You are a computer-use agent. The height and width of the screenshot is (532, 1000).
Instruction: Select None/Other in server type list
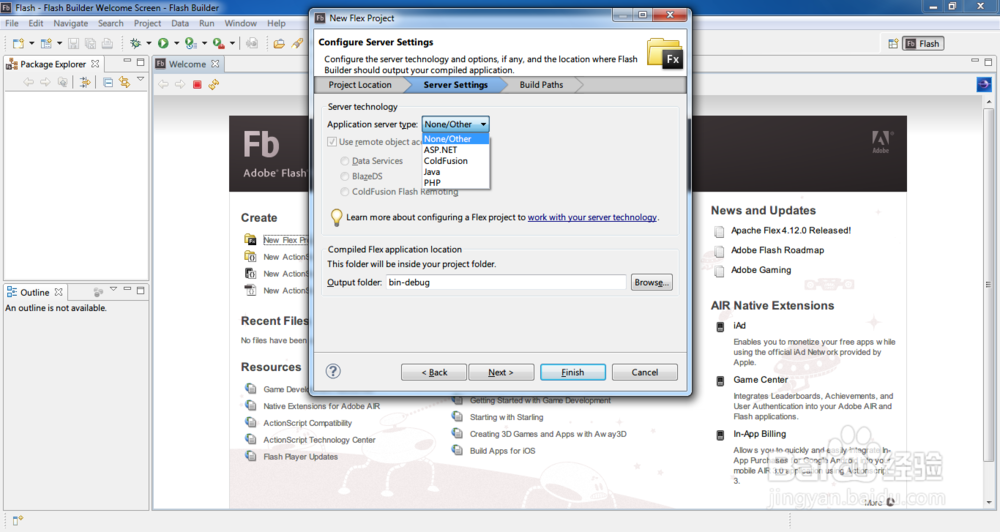click(455, 139)
